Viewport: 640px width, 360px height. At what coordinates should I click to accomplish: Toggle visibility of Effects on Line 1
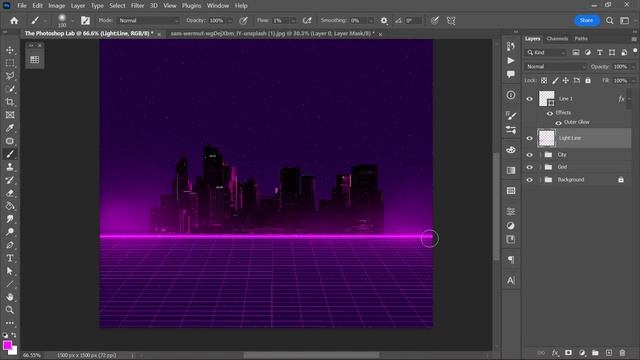coord(550,113)
